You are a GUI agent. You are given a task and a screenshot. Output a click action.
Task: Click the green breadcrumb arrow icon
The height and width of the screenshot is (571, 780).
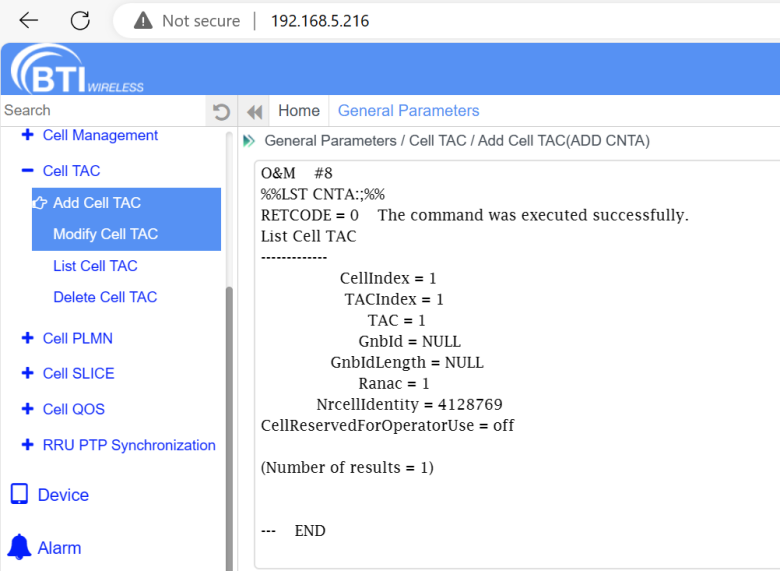pyautogui.click(x=249, y=141)
